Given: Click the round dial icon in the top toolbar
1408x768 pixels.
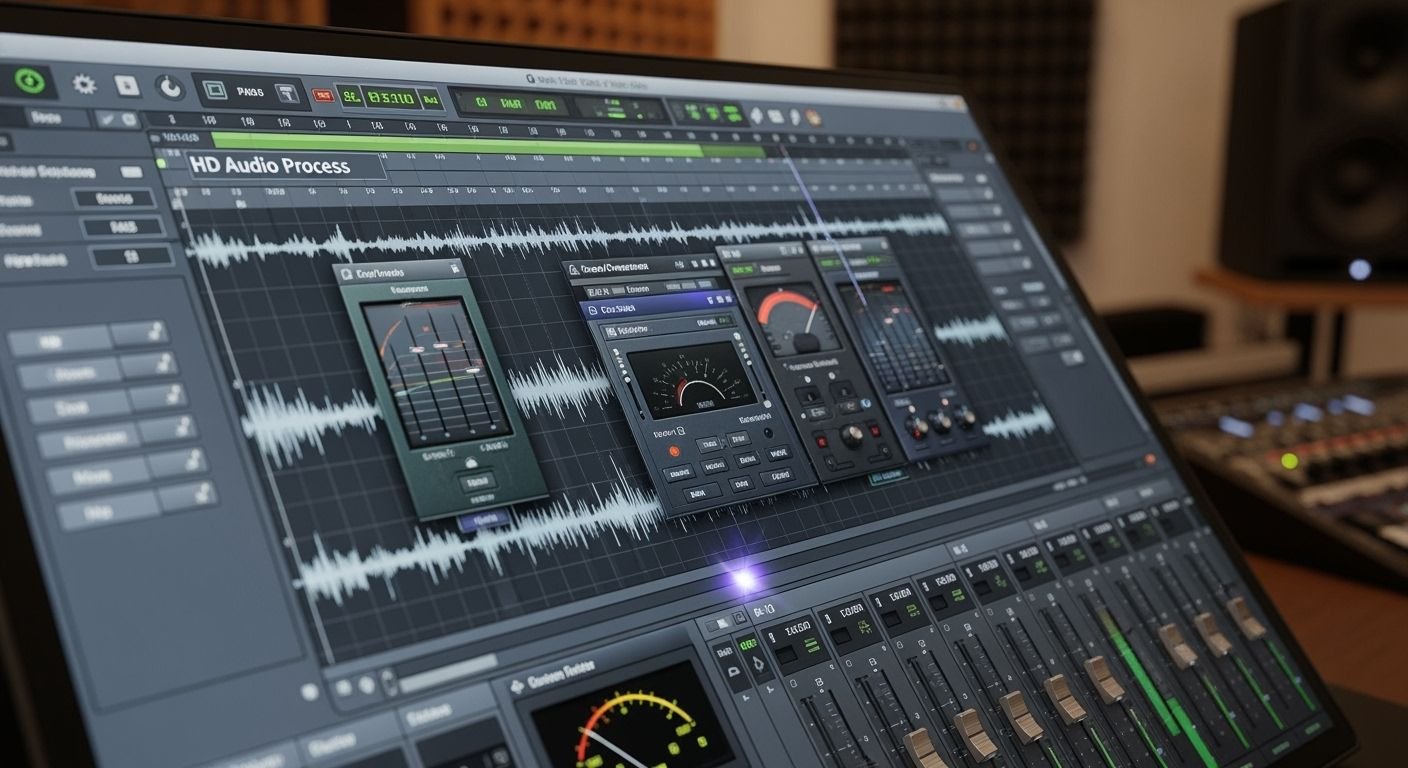Looking at the screenshot, I should tap(170, 88).
